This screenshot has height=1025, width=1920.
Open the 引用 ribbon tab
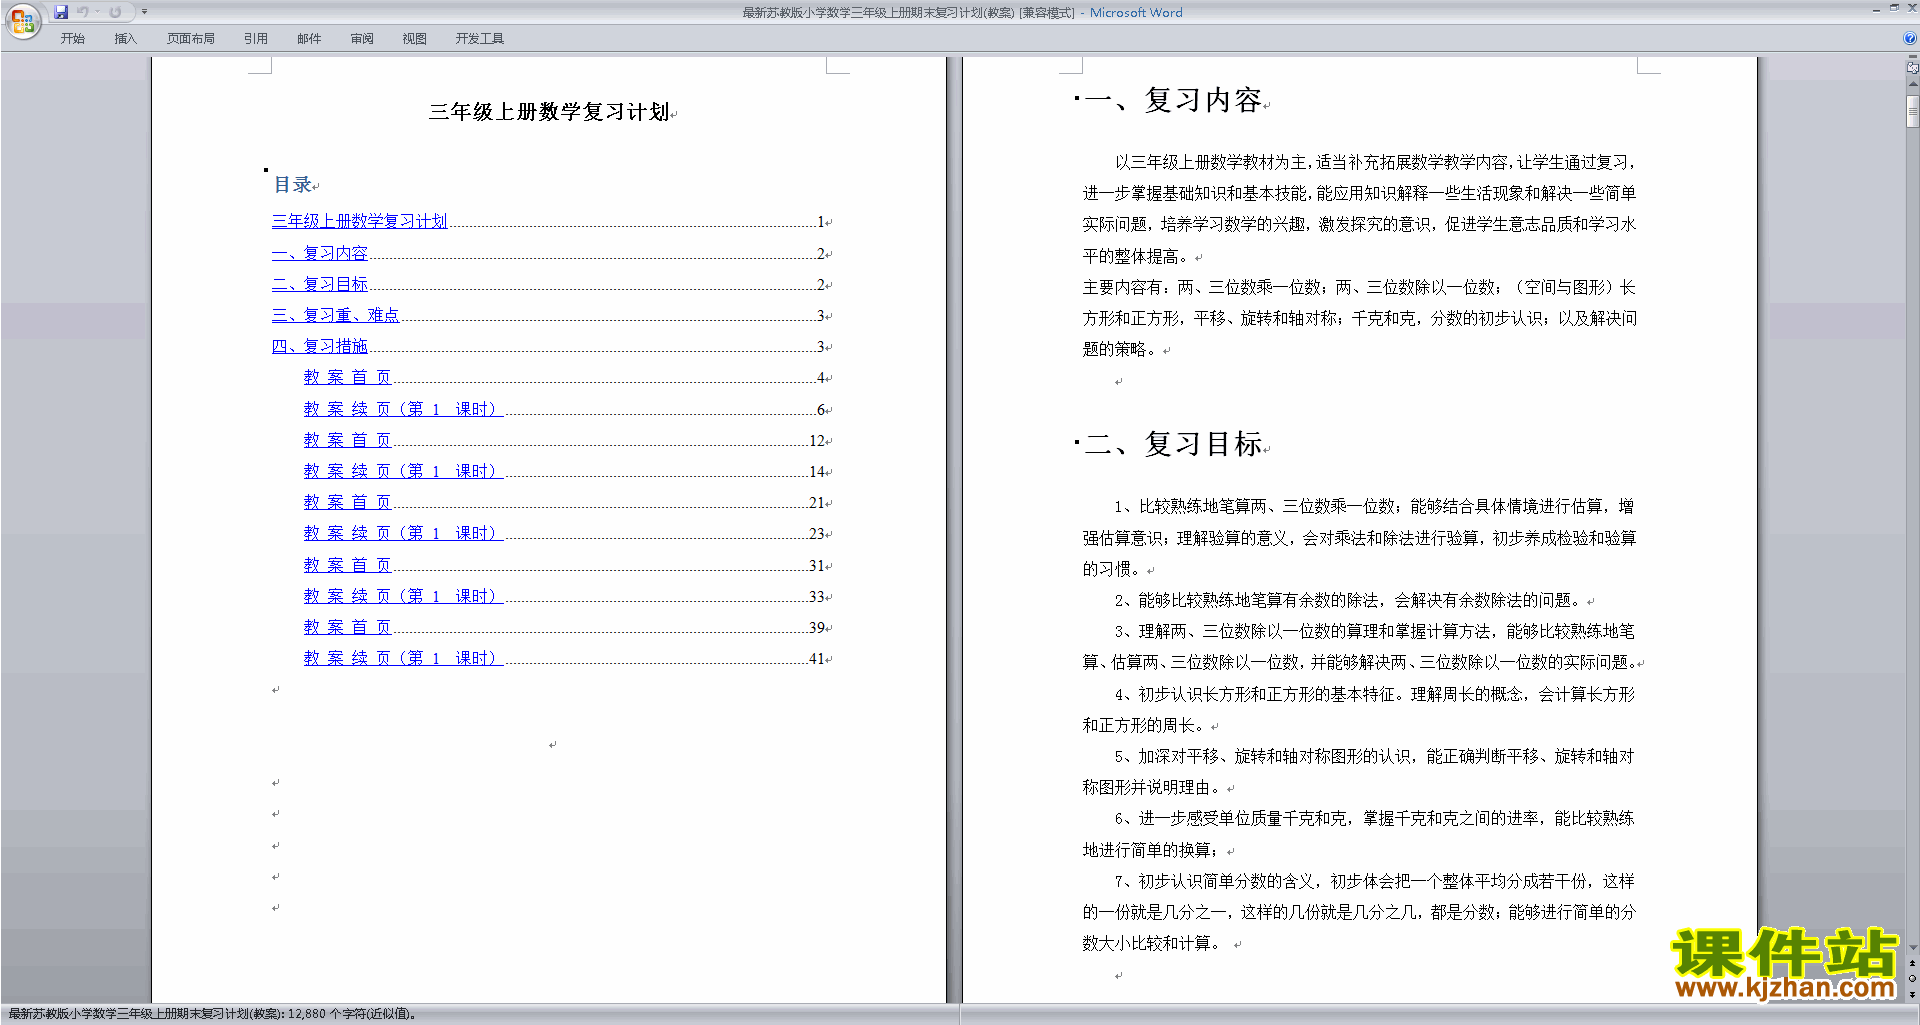click(255, 38)
